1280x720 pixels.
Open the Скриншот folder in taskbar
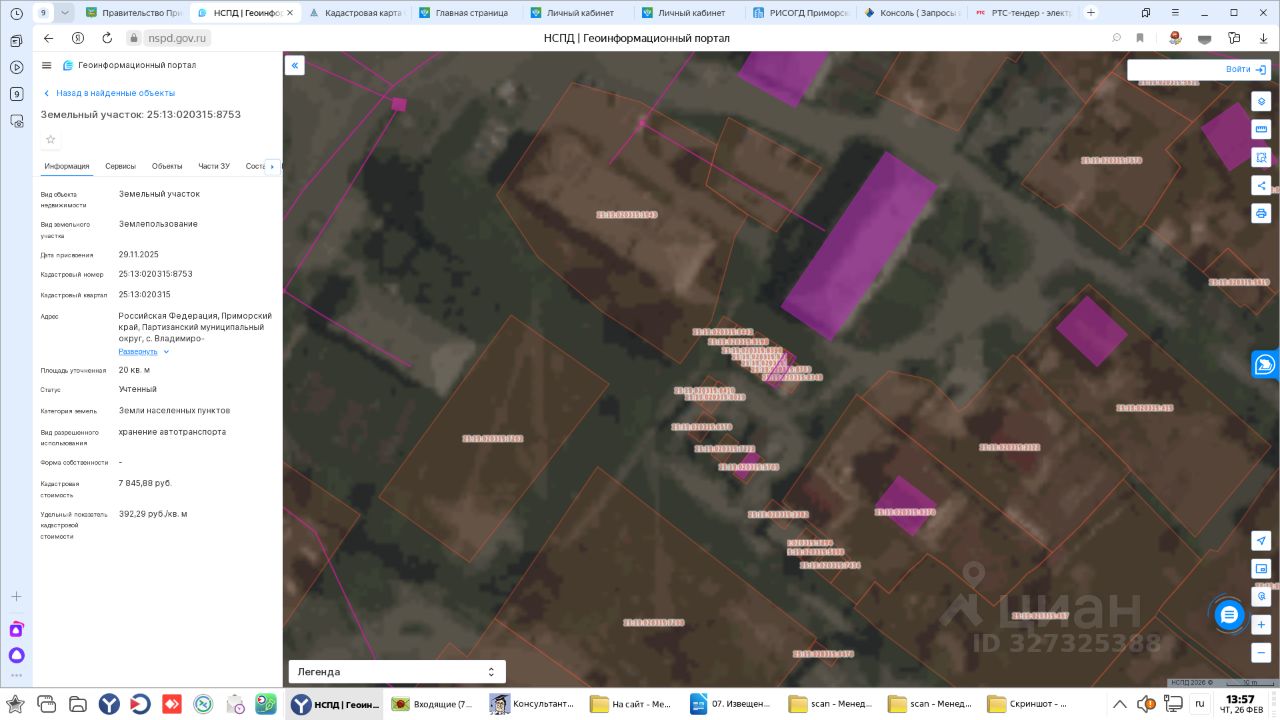[1029, 704]
